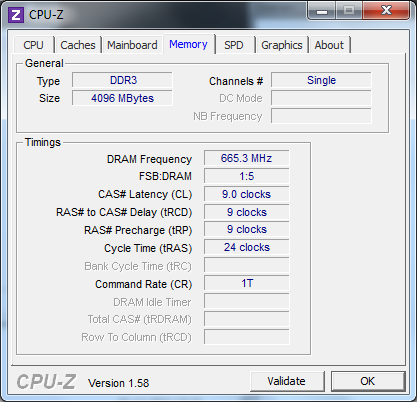
Task: Click the CAS# Latency value field
Action: (x=247, y=194)
